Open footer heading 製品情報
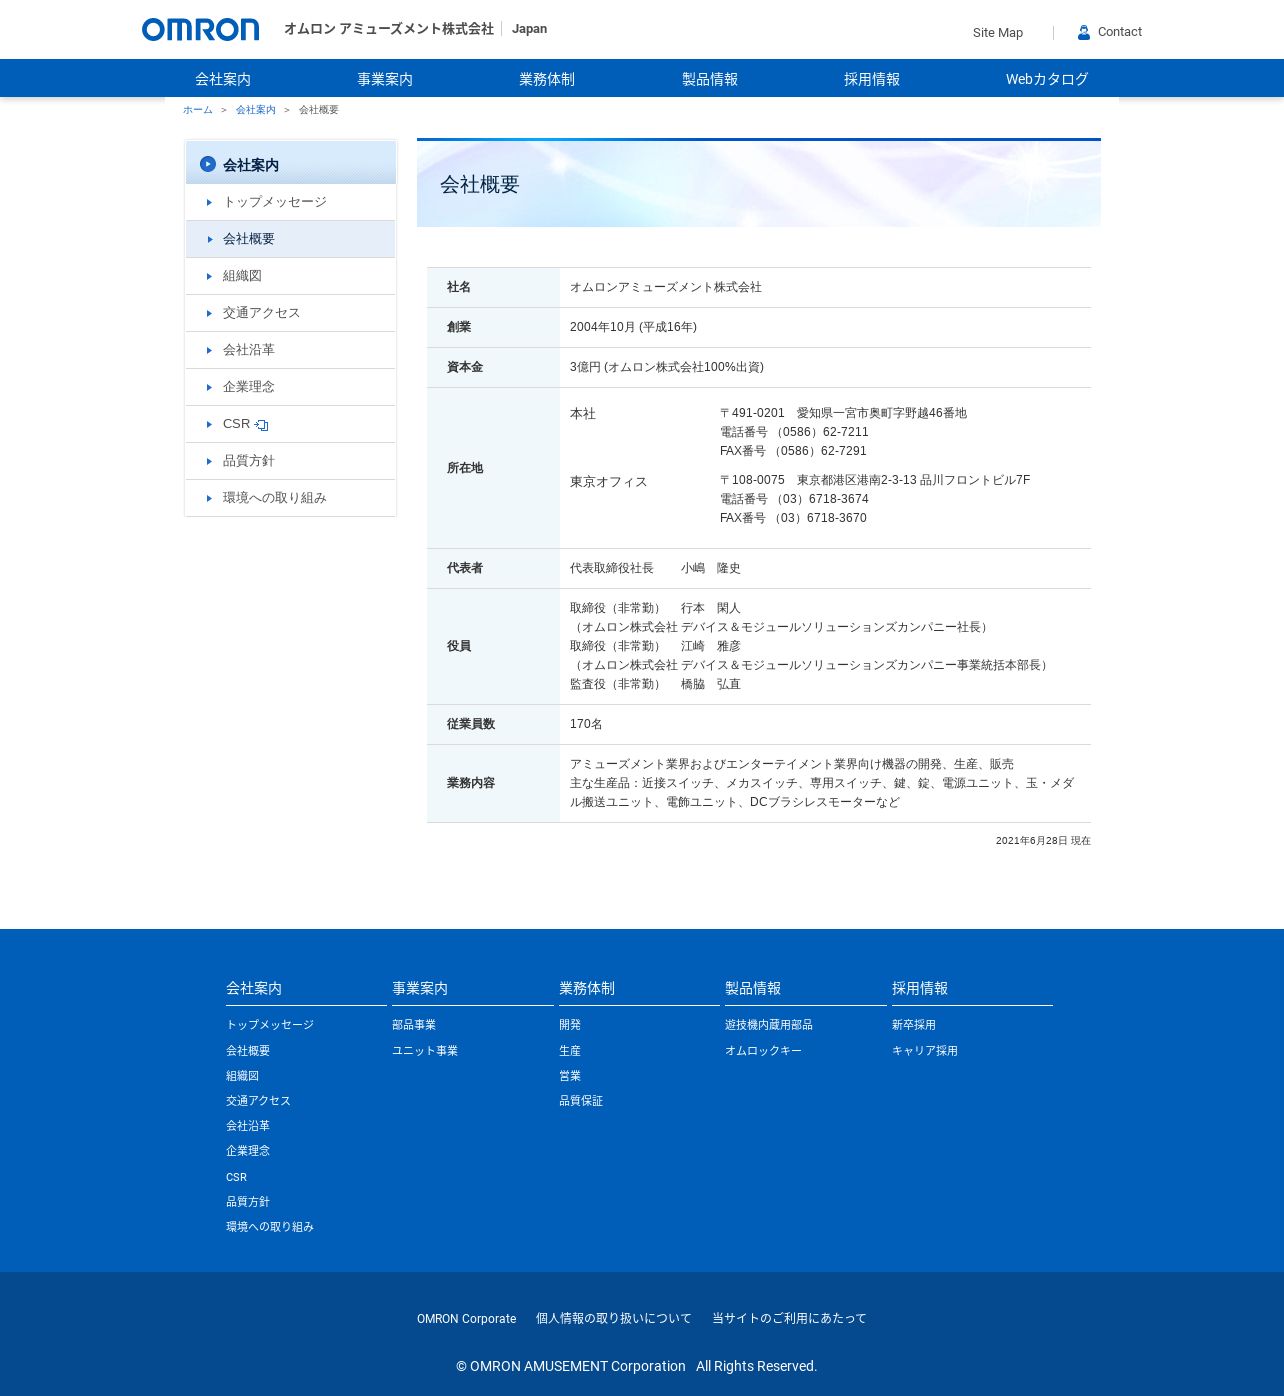 [x=753, y=988]
